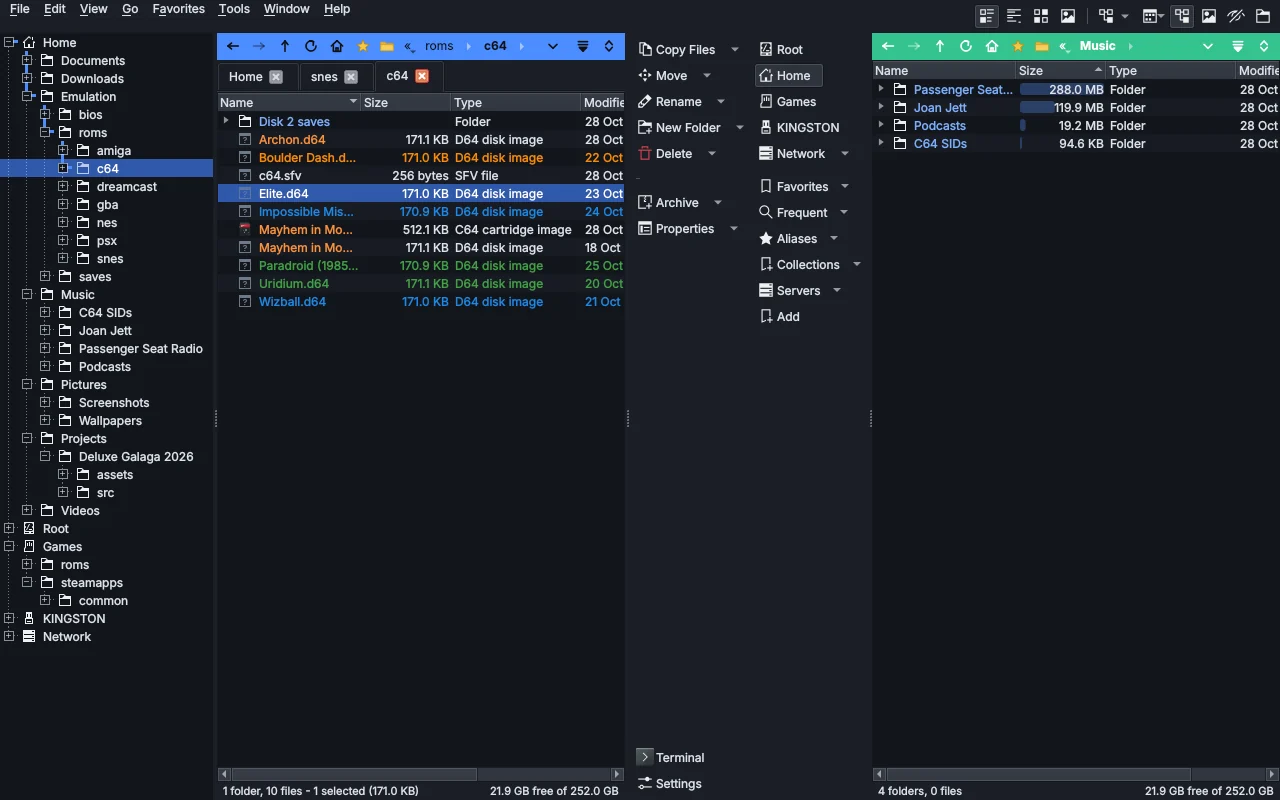This screenshot has width=1280, height=800.
Task: Click the New Folder button
Action: pos(679,127)
